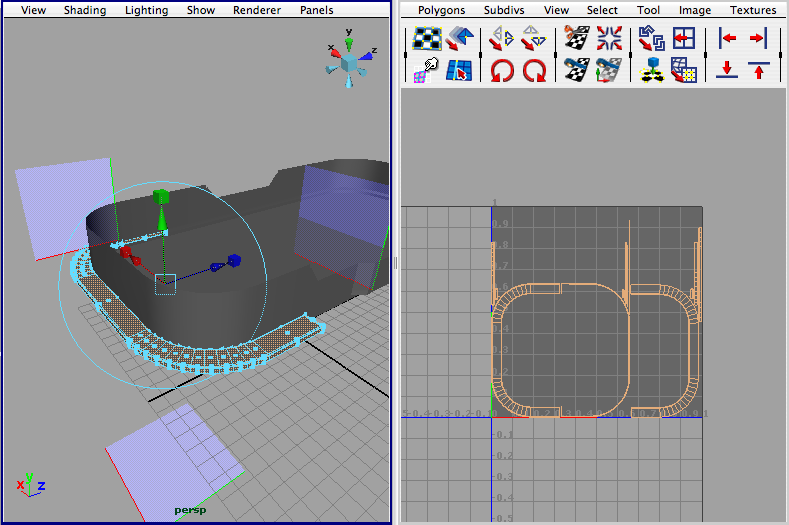
Task: Open the Subdivs menu
Action: 504,10
